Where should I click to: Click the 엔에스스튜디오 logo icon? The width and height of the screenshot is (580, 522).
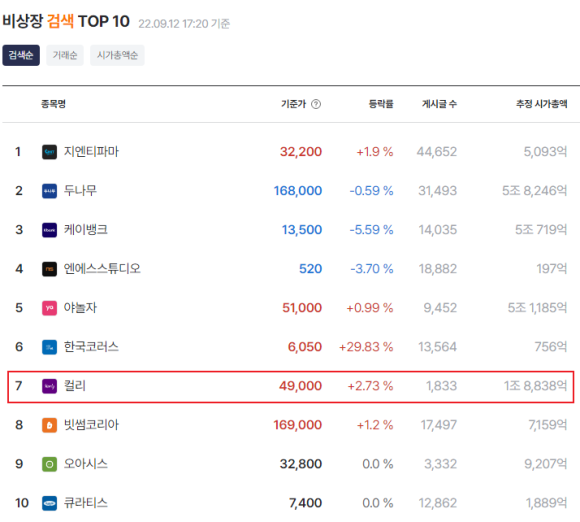[x=49, y=269]
